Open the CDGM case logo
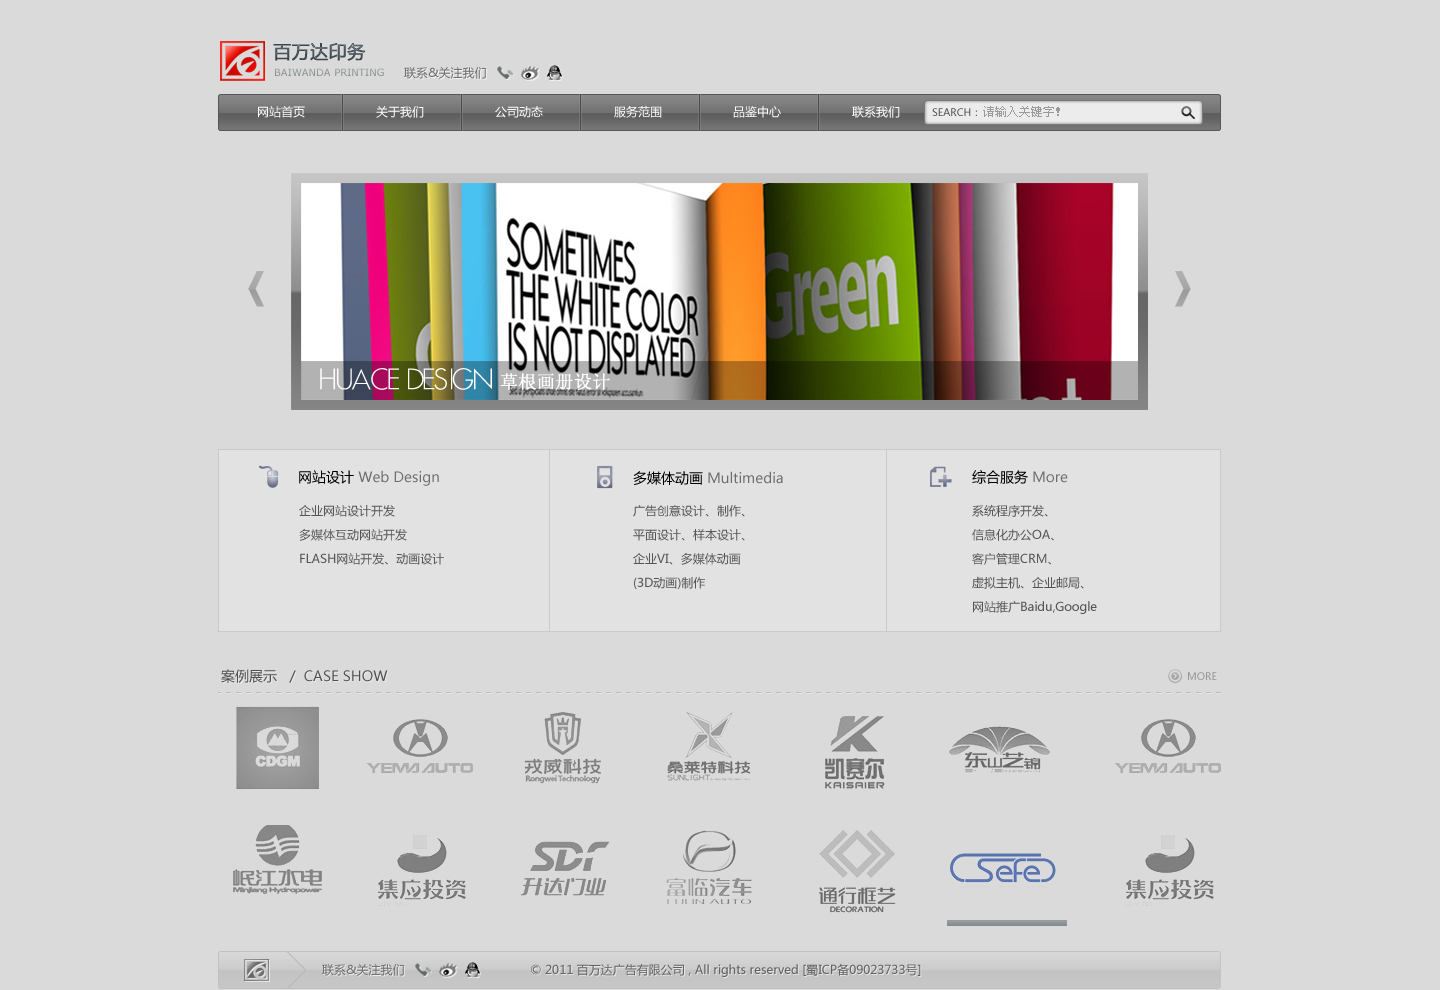Screen dimensions: 1440x990 [278, 748]
